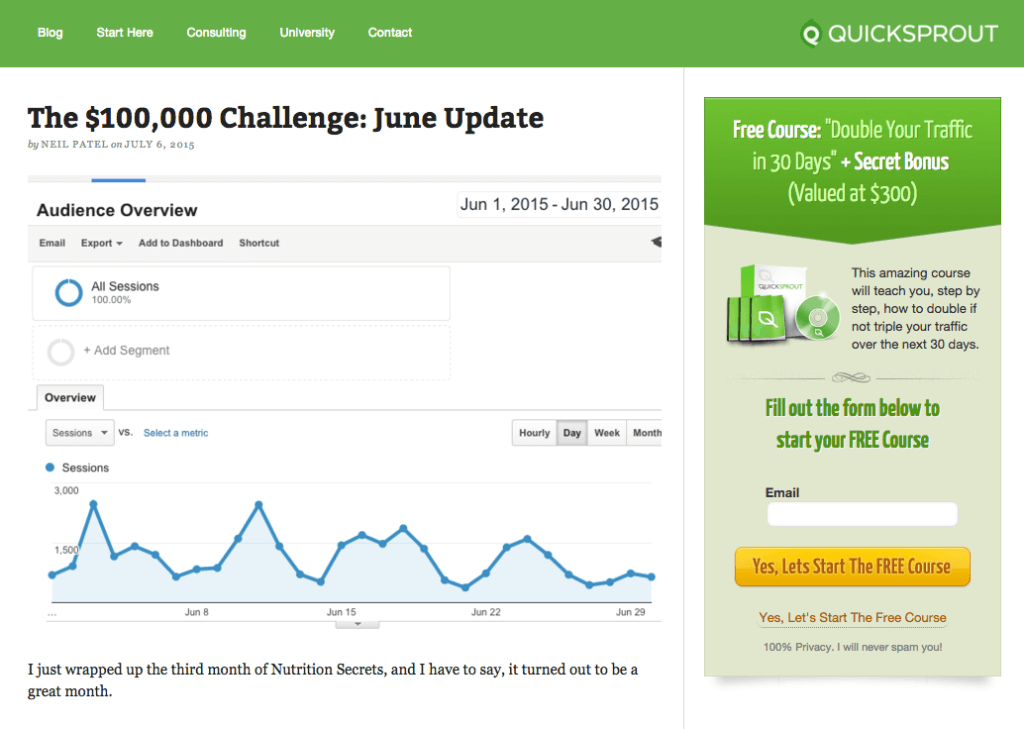Click the Audience Overview heading
The height and width of the screenshot is (729, 1024).
click(x=117, y=210)
